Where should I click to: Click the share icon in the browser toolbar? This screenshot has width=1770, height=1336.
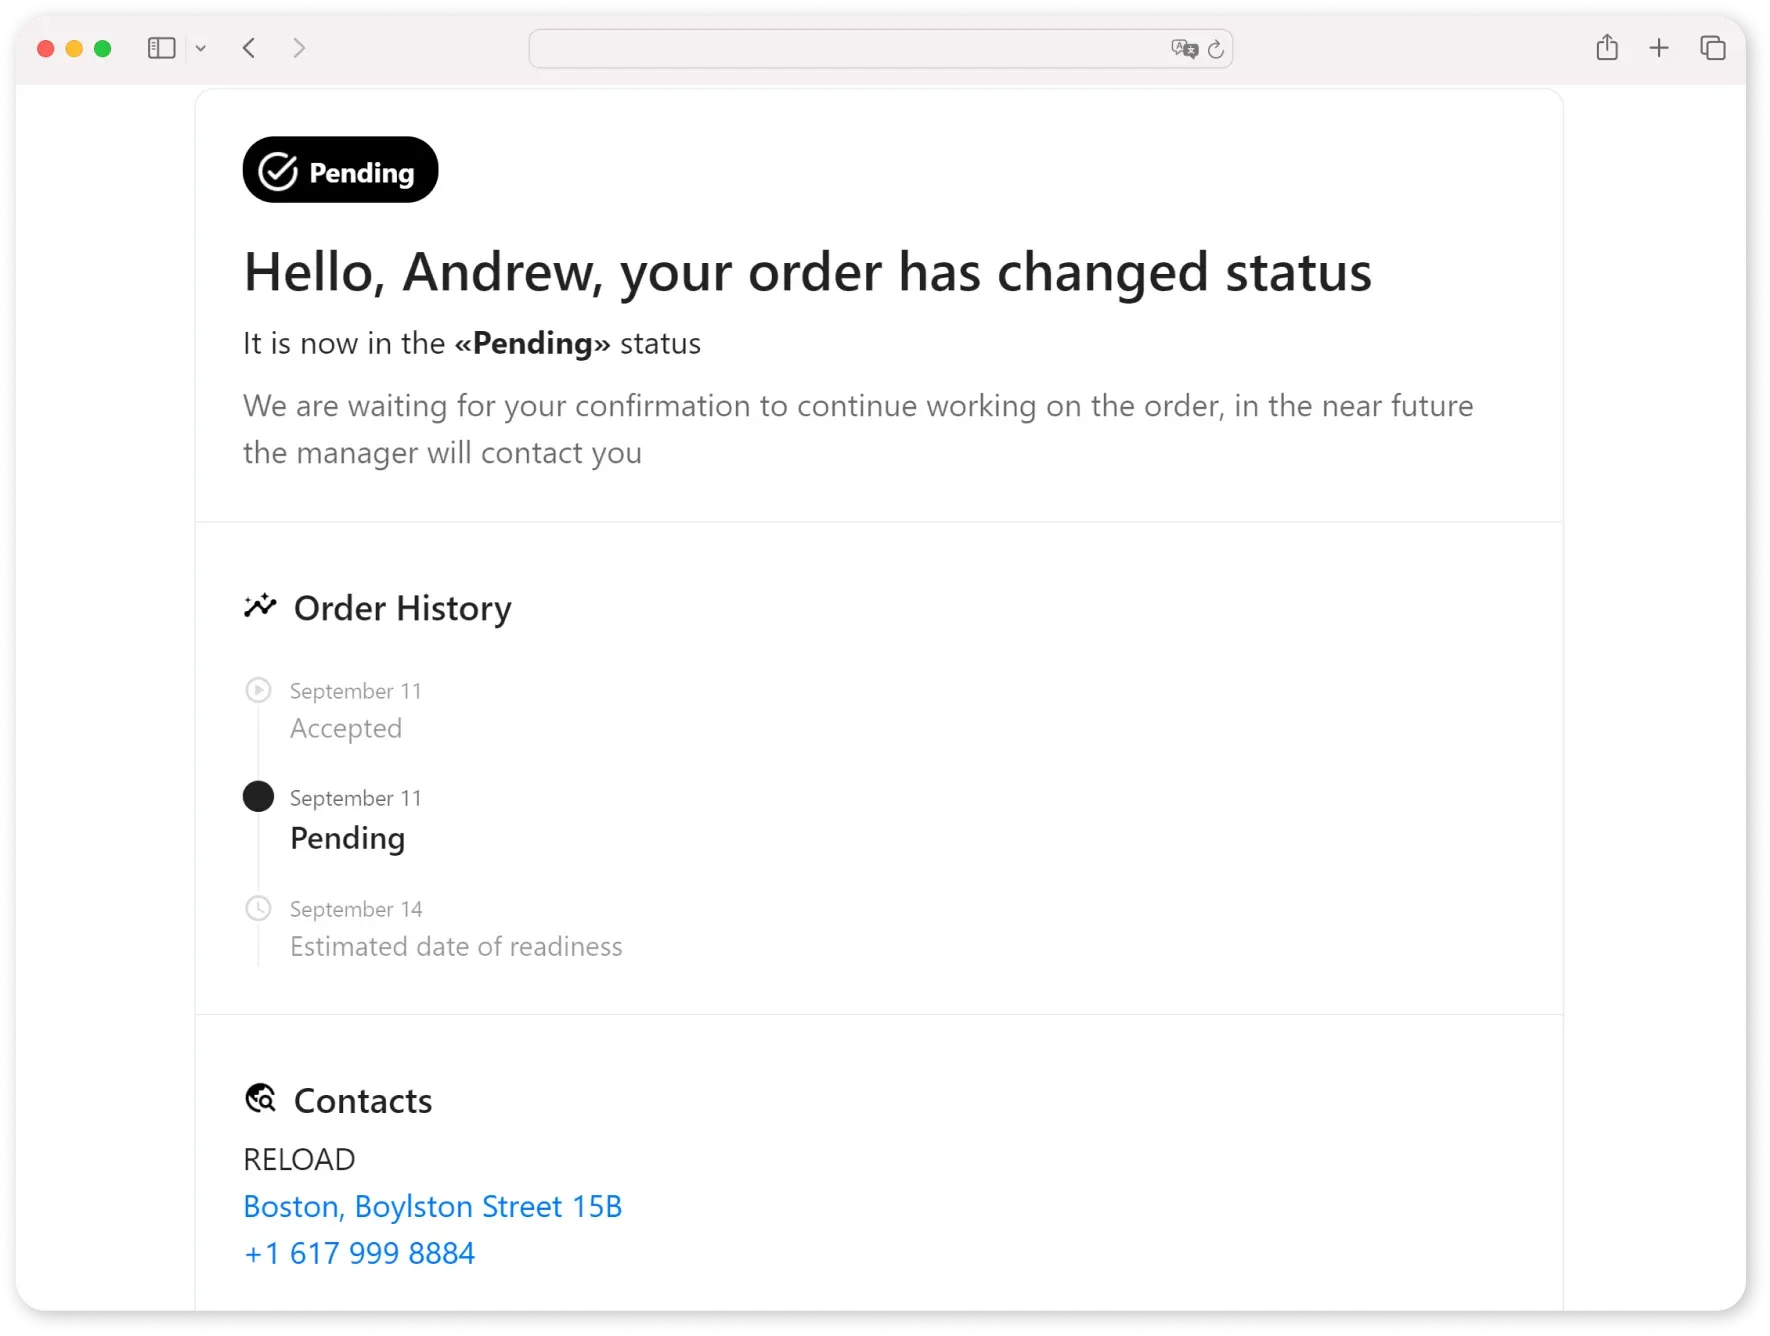(1607, 47)
